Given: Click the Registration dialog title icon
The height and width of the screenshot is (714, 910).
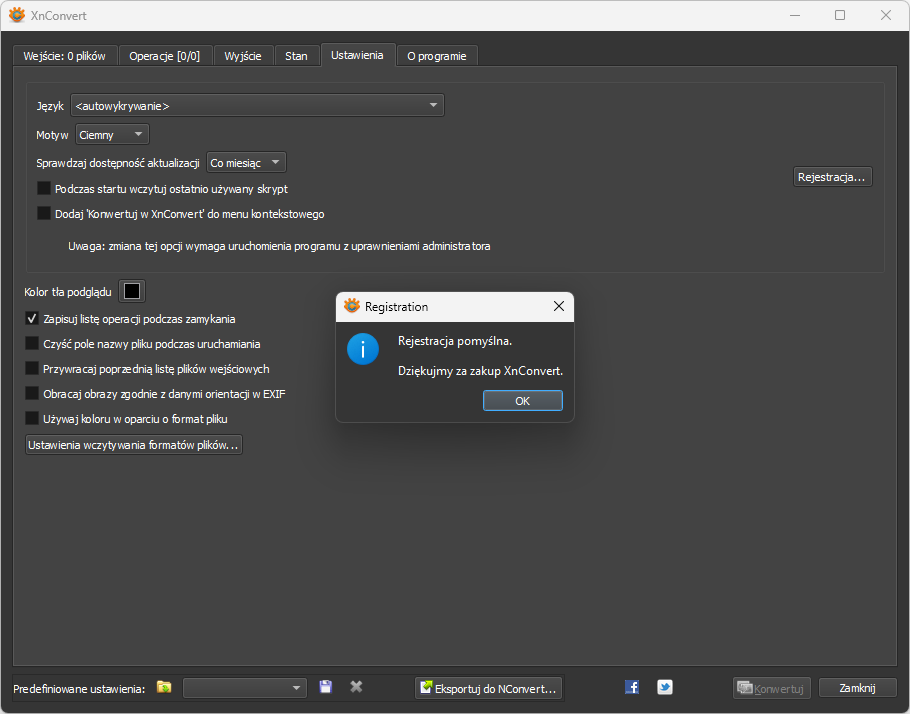Looking at the screenshot, I should pos(352,306).
